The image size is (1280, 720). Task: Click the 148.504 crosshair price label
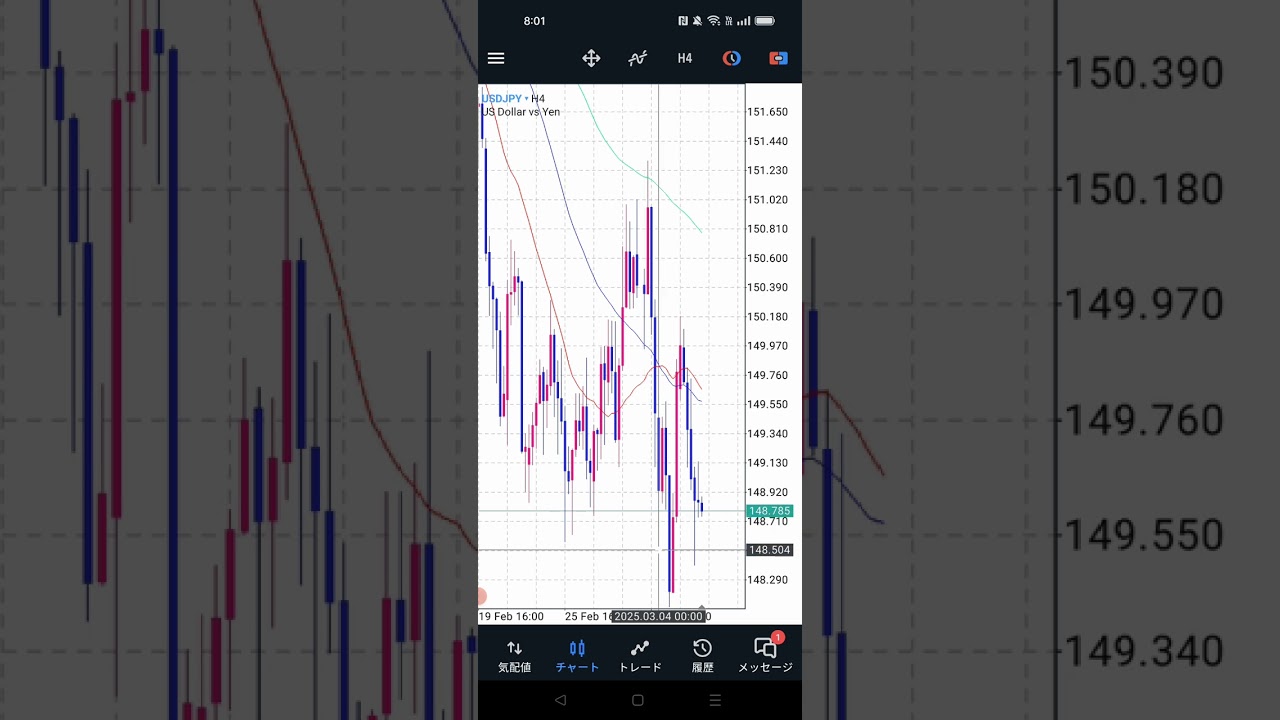click(769, 550)
